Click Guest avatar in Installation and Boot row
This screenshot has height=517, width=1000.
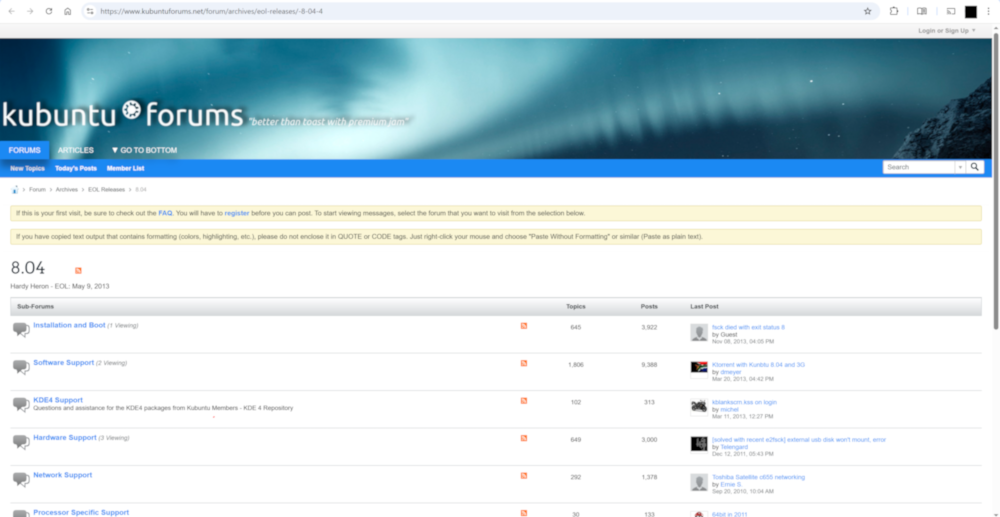(699, 332)
